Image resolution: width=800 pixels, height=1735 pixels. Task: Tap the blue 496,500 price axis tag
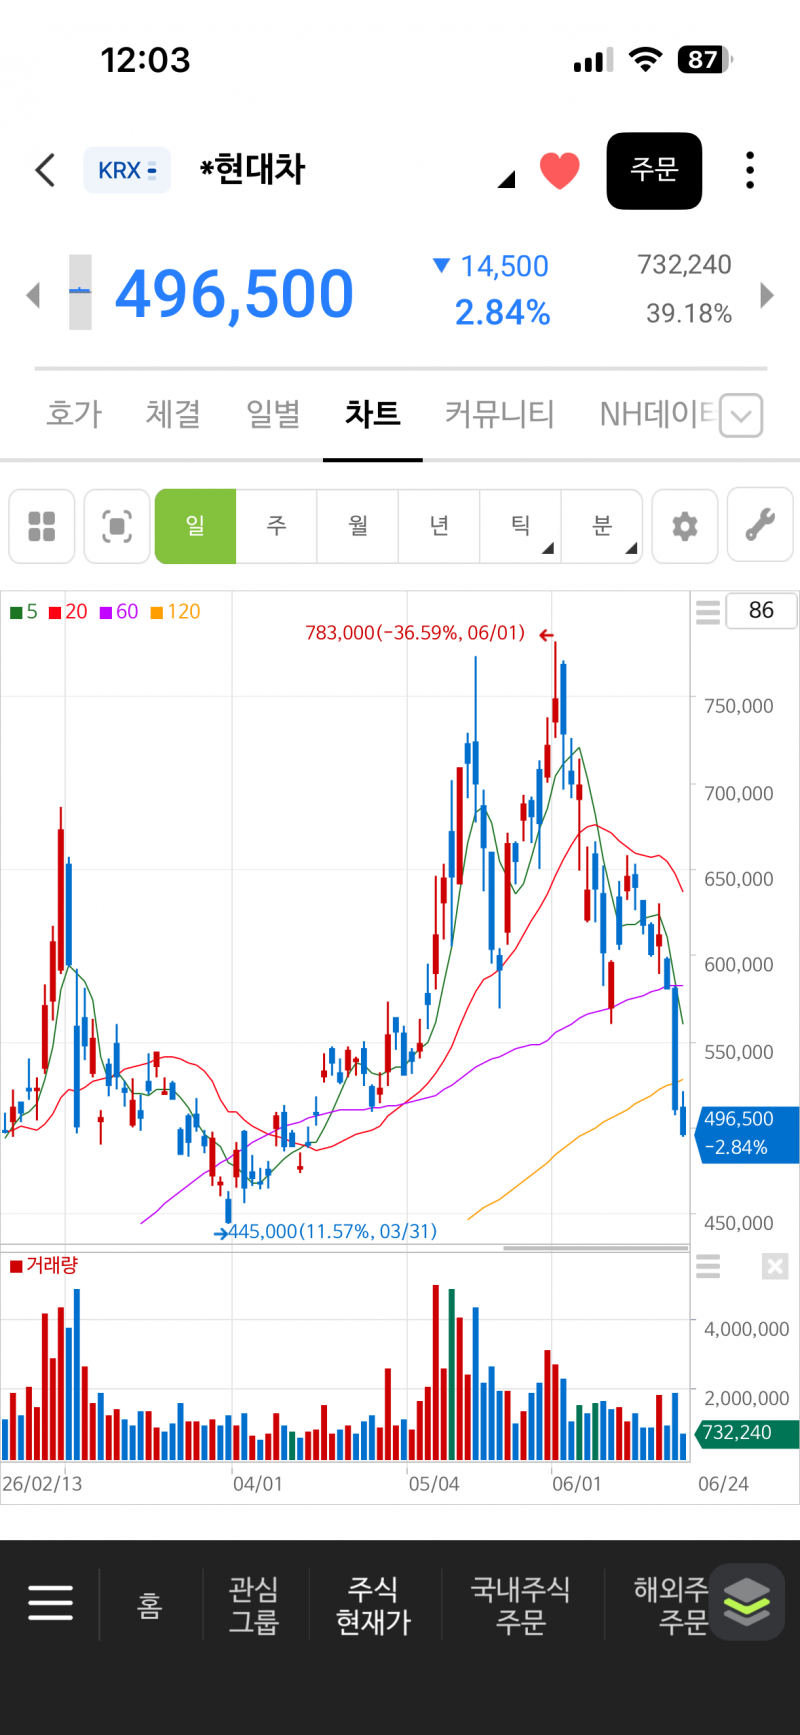point(745,1133)
